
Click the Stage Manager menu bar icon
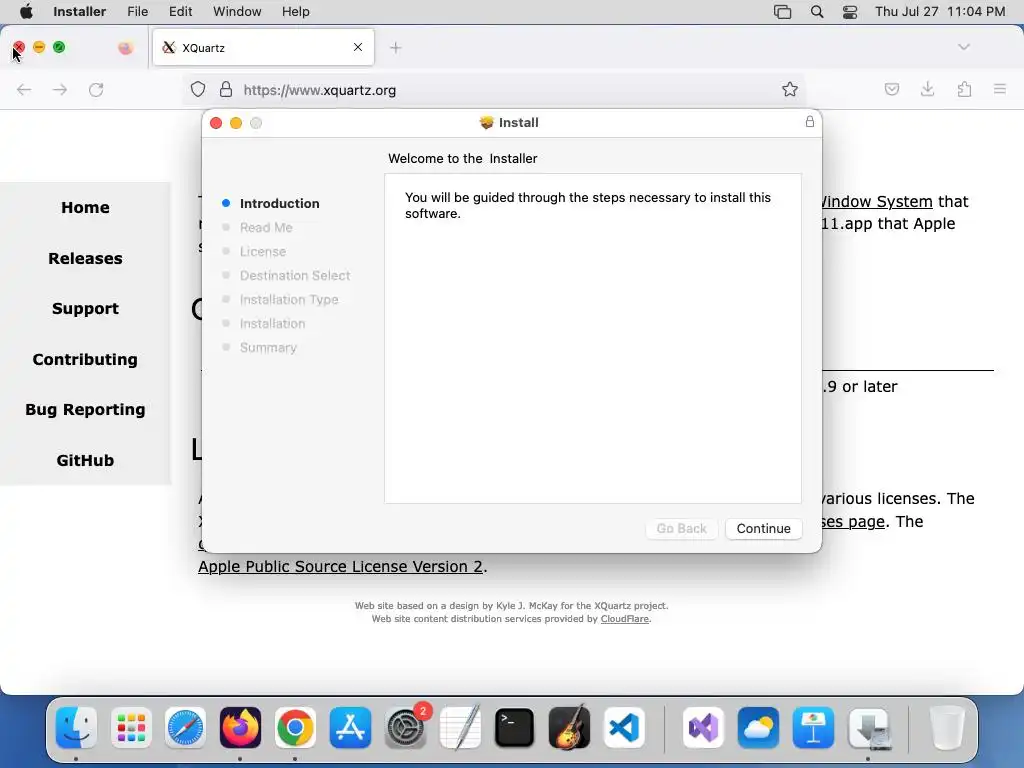(x=782, y=11)
